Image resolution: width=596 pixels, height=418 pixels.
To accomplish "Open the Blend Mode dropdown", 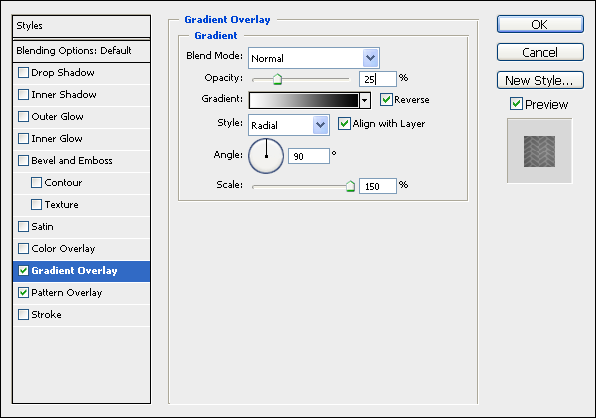I will 314,58.
